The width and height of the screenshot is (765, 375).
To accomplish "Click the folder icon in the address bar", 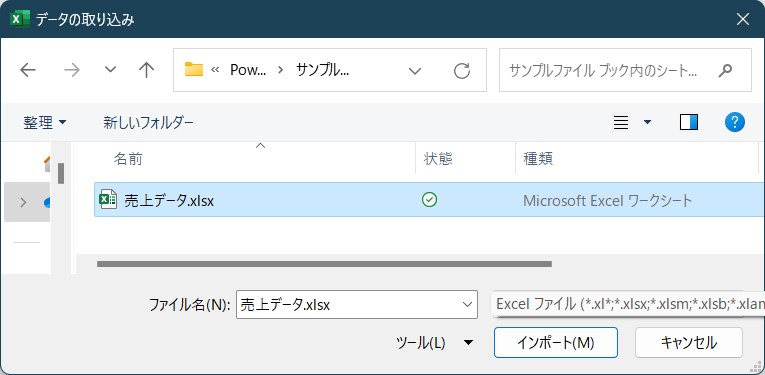I will click(194, 70).
